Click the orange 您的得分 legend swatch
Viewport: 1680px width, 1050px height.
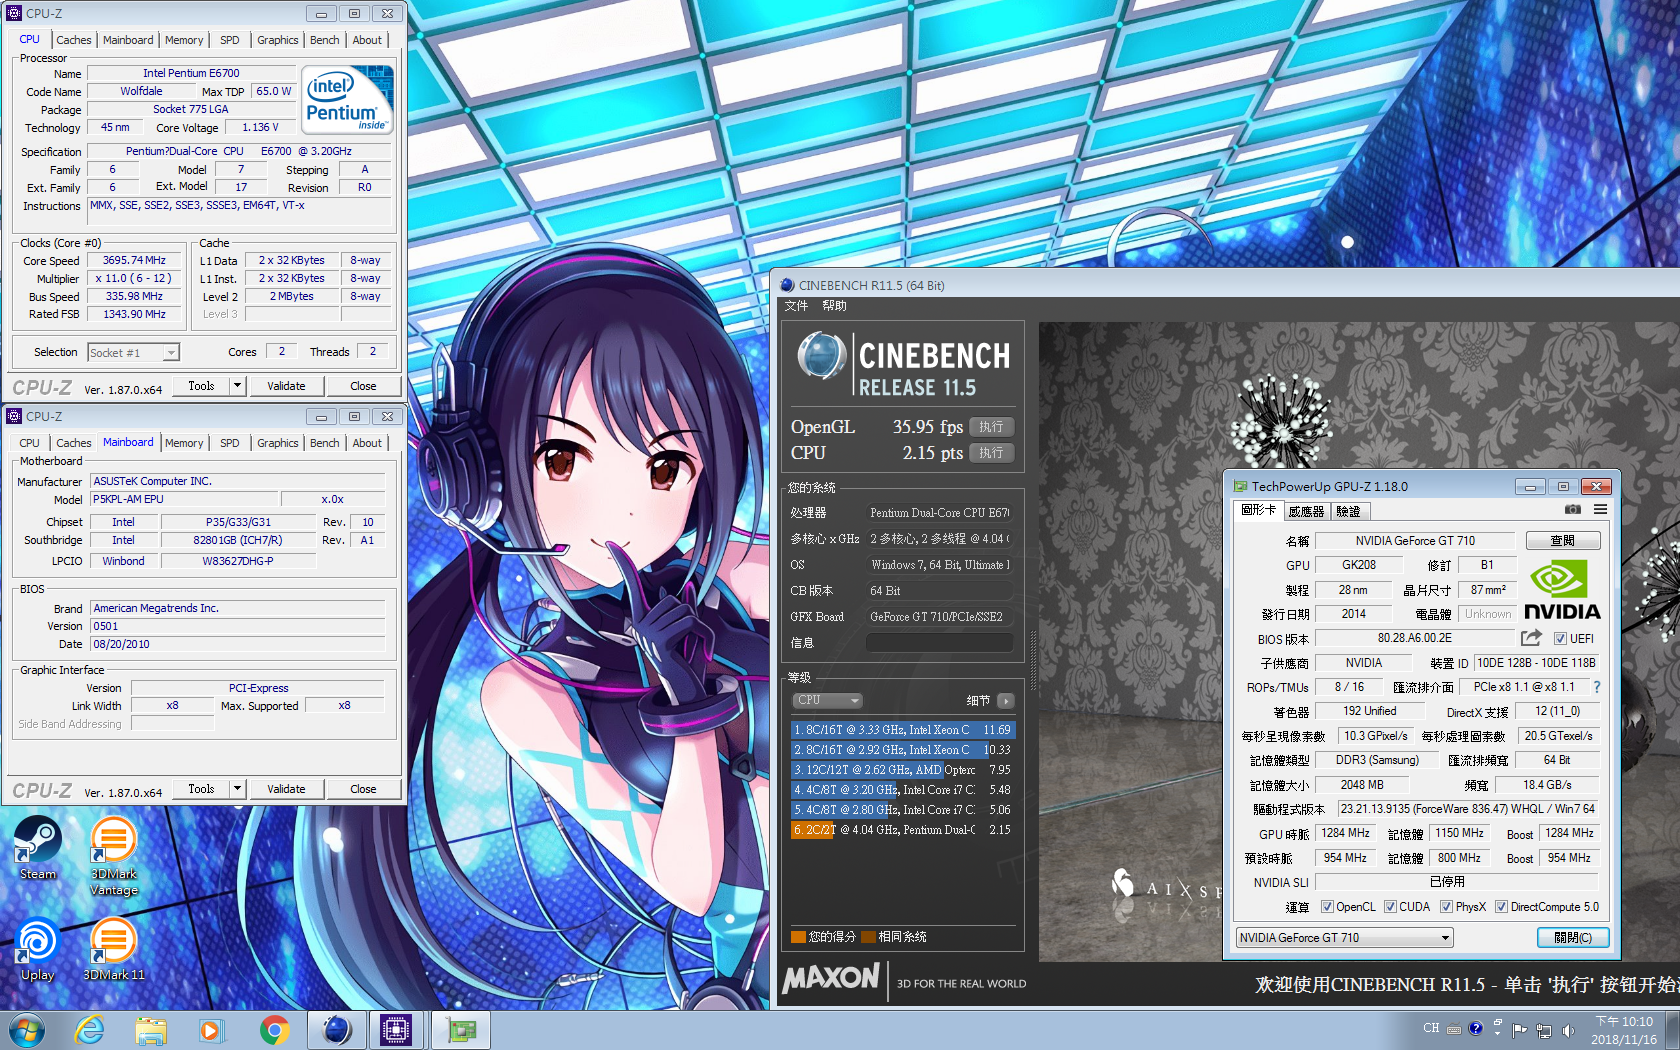coord(798,937)
